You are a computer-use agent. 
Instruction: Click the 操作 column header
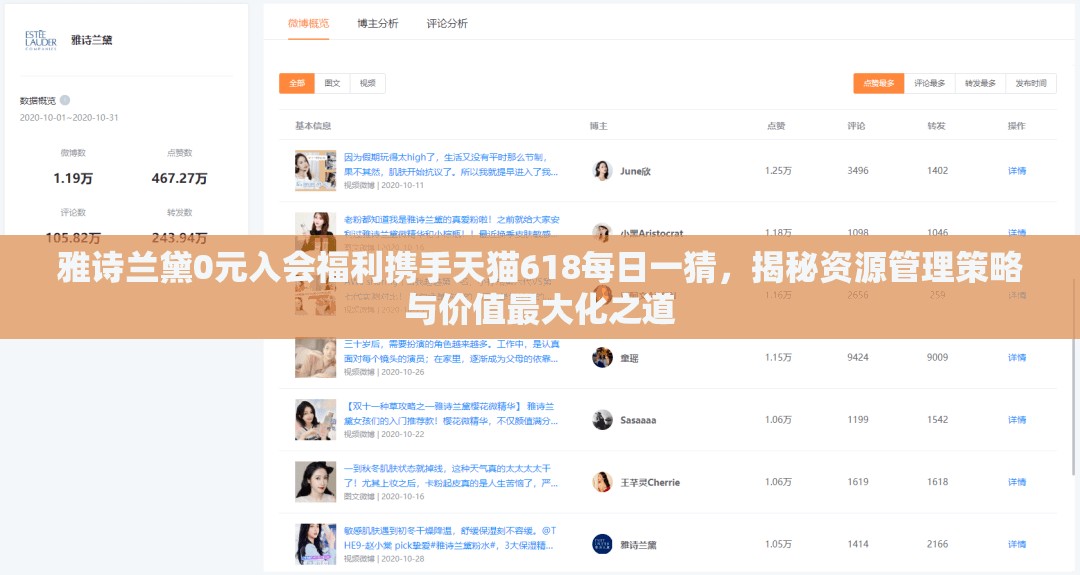click(1016, 126)
